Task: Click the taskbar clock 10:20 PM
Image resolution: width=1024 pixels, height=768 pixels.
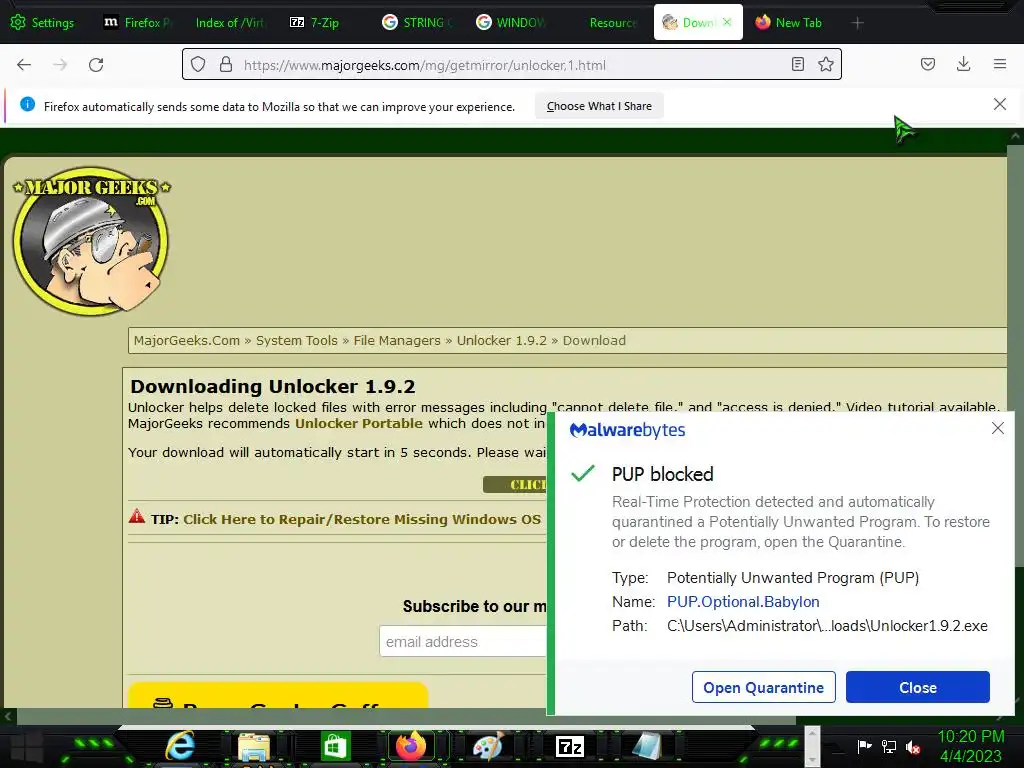Action: [x=970, y=737]
